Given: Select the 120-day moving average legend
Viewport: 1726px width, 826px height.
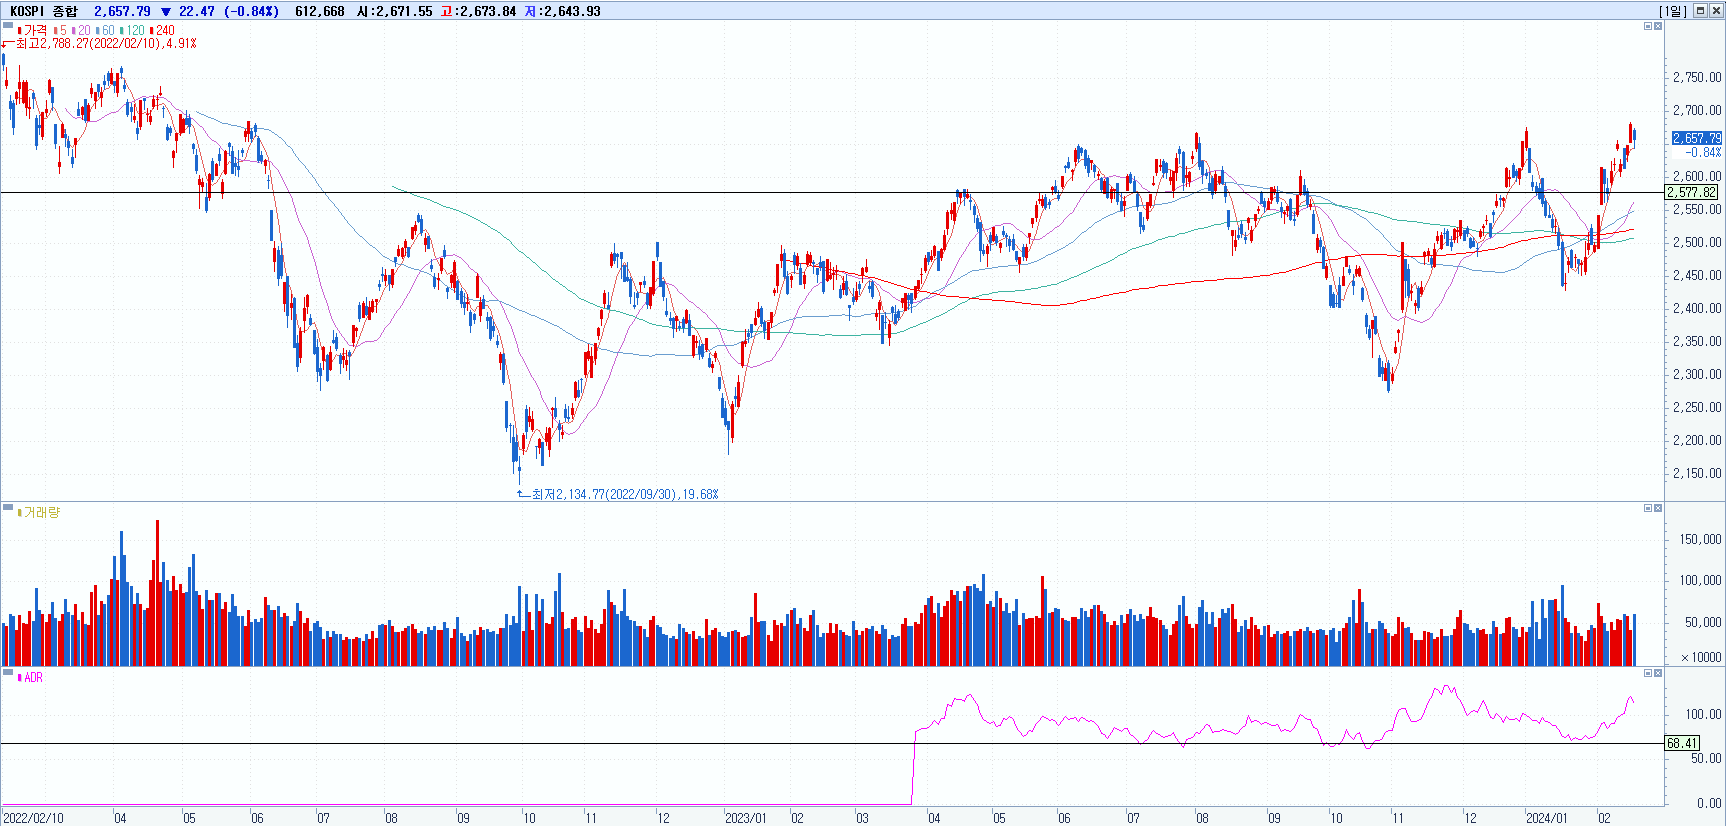Looking at the screenshot, I should [x=133, y=31].
